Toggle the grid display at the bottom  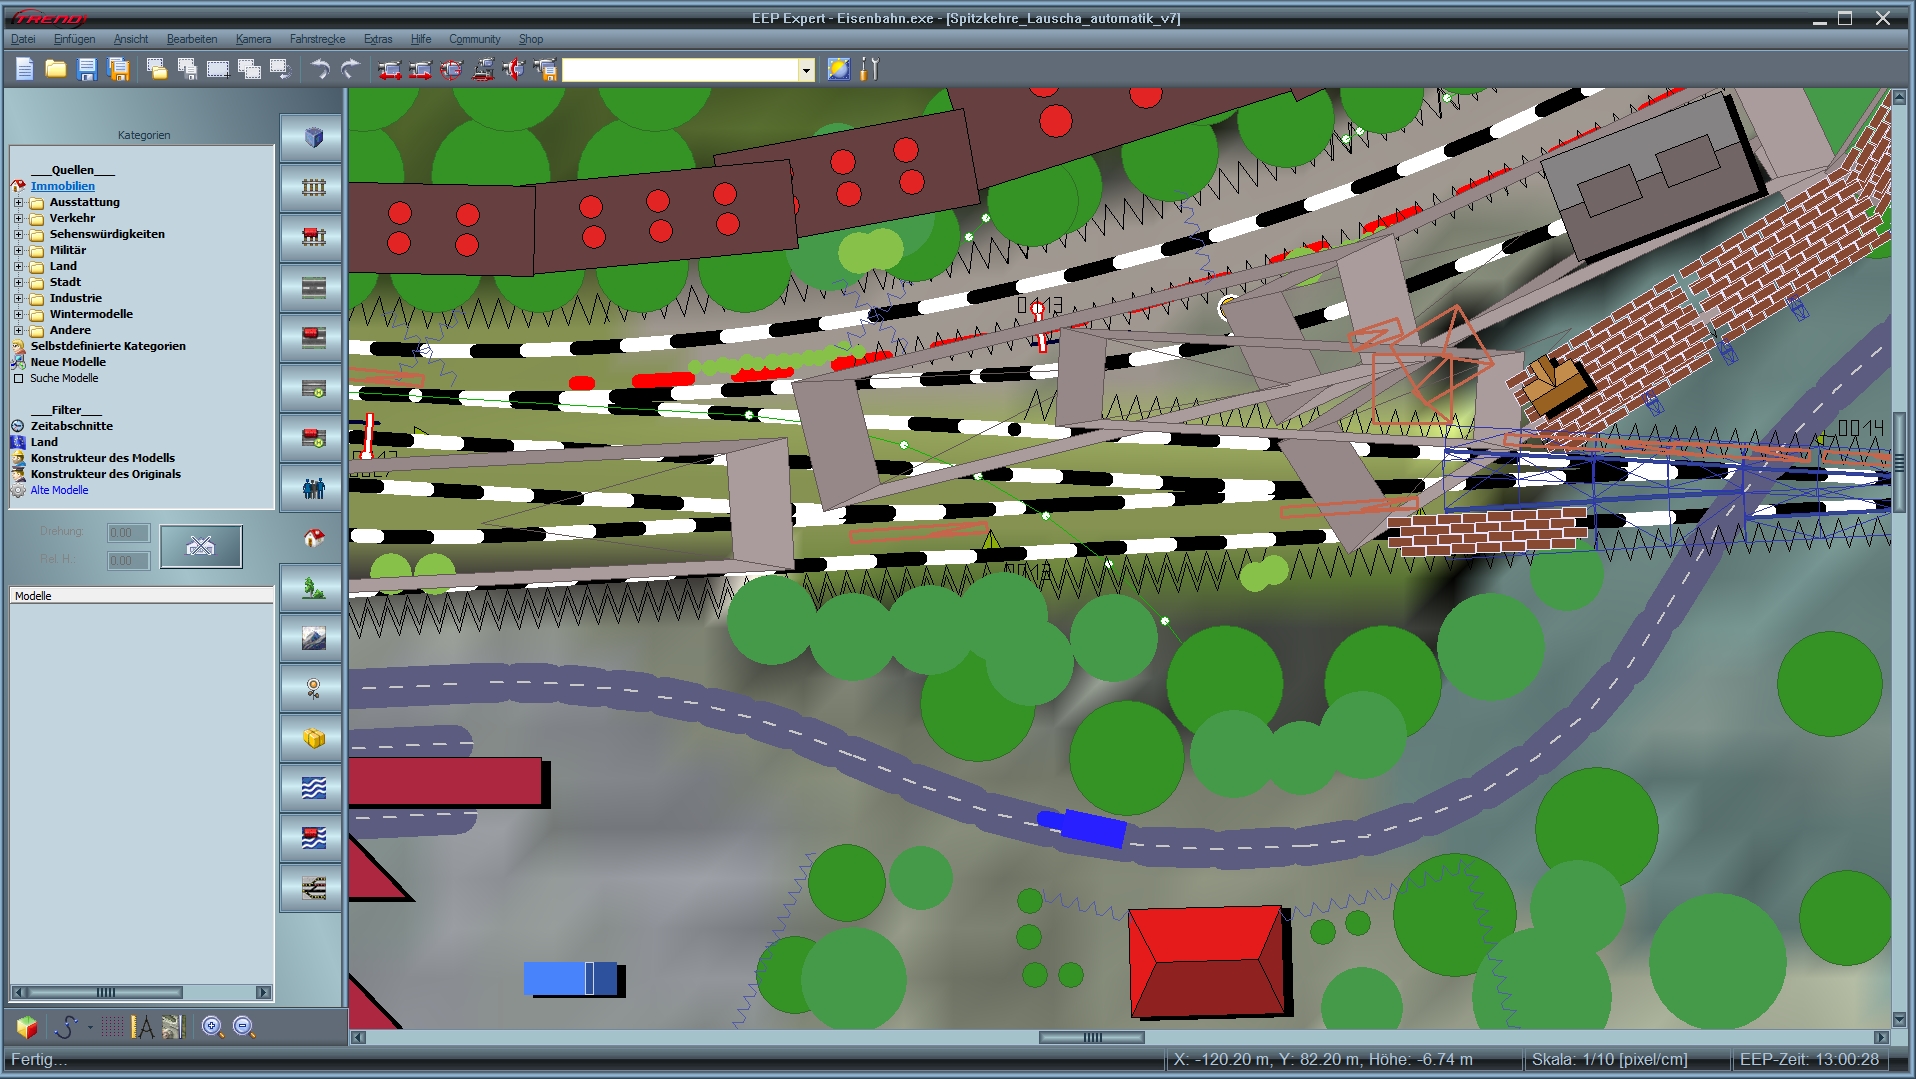tap(113, 1026)
